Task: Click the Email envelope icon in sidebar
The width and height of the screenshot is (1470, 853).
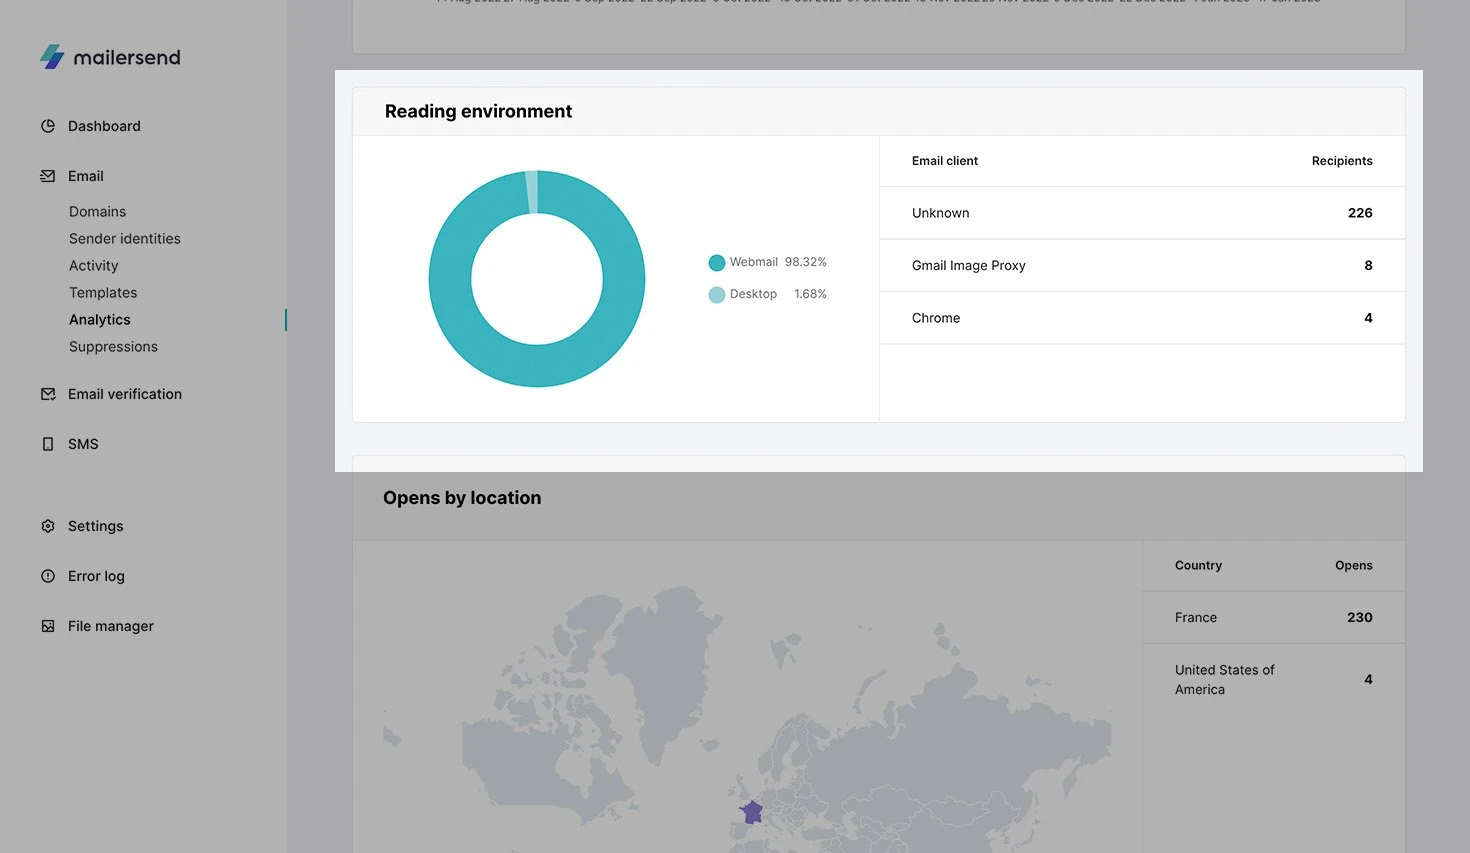Action: click(48, 176)
